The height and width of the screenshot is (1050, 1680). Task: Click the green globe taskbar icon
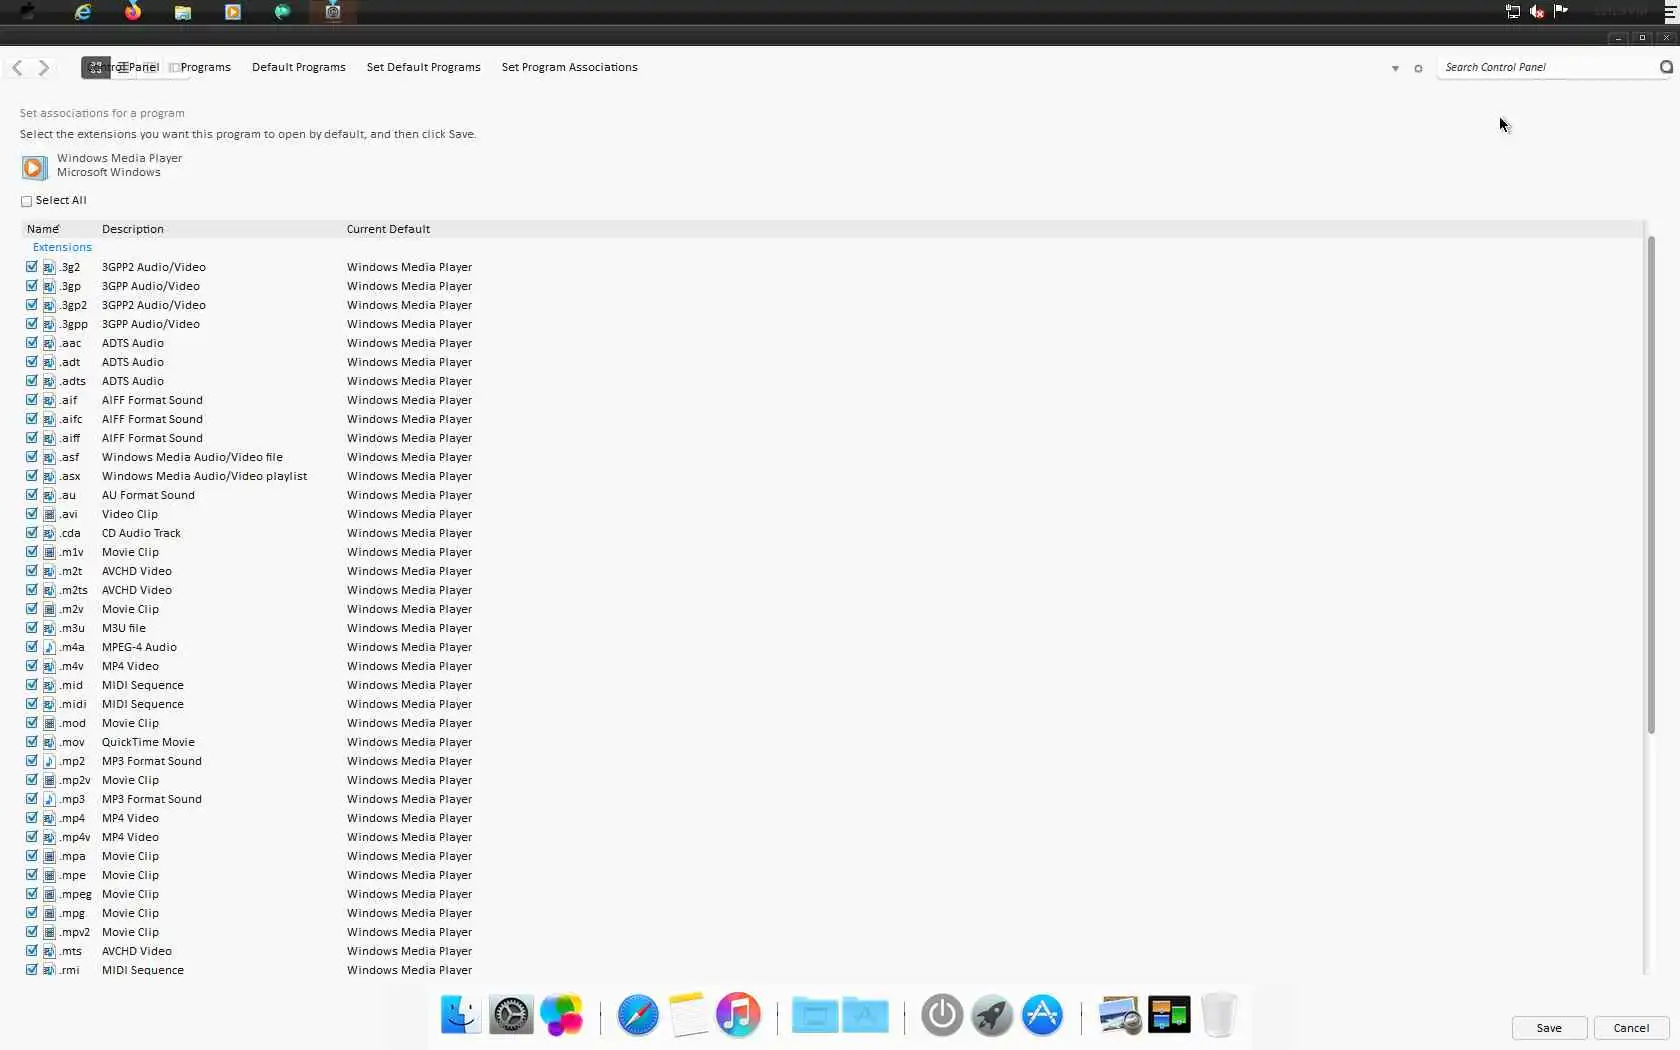283,12
